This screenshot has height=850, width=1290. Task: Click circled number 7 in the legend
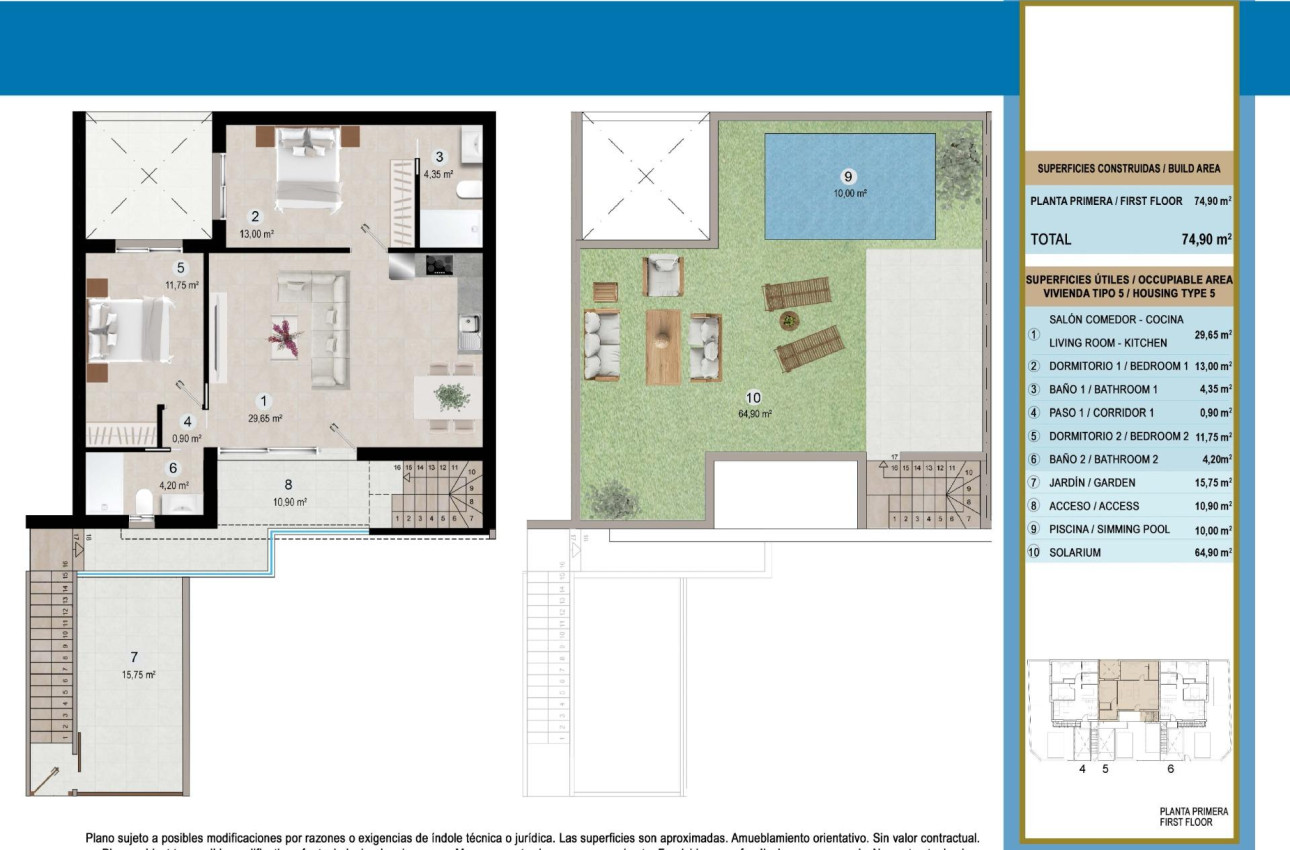[x=1035, y=482]
